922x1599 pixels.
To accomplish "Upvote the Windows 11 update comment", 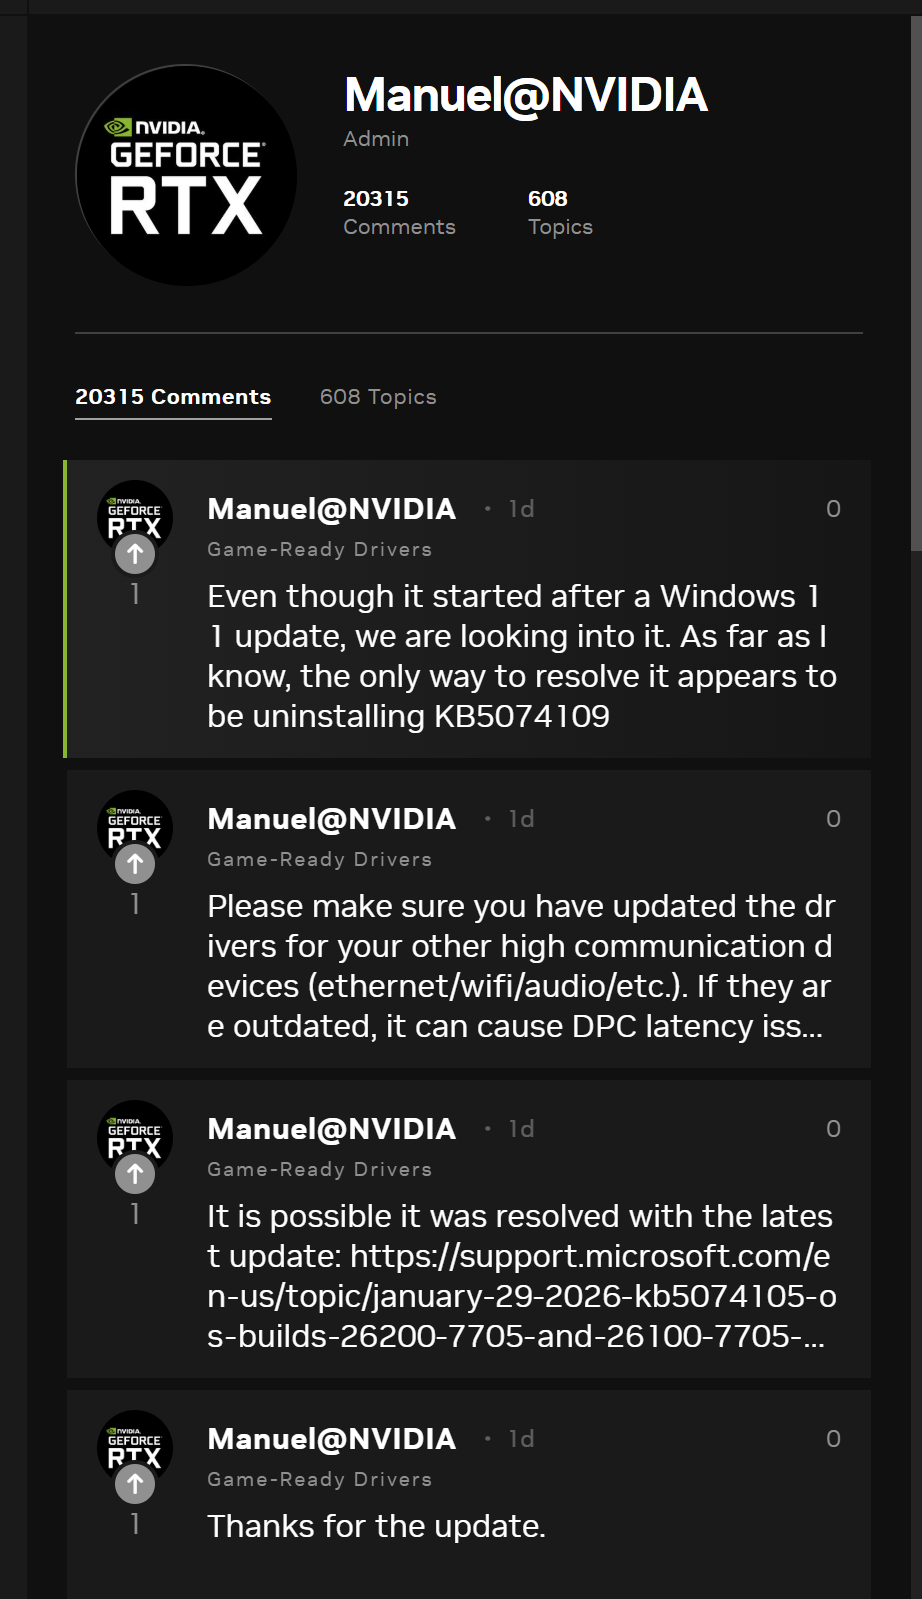I will [135, 554].
